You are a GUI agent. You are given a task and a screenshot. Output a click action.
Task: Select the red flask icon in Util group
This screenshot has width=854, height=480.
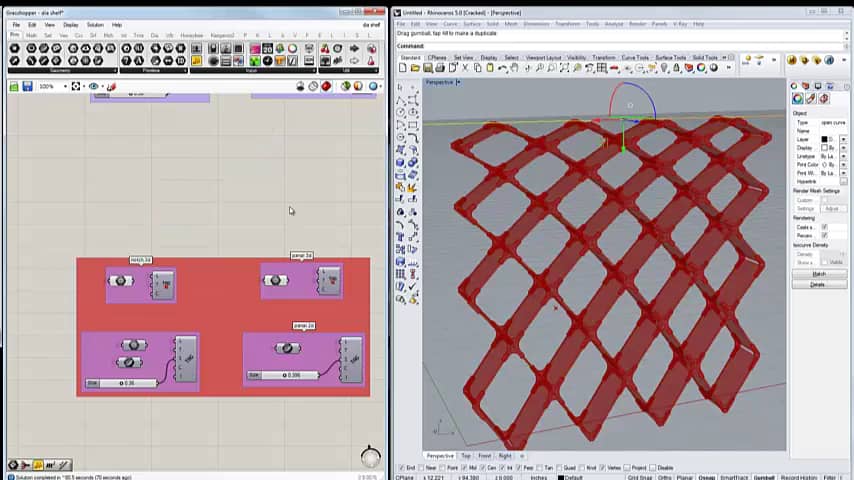click(371, 61)
